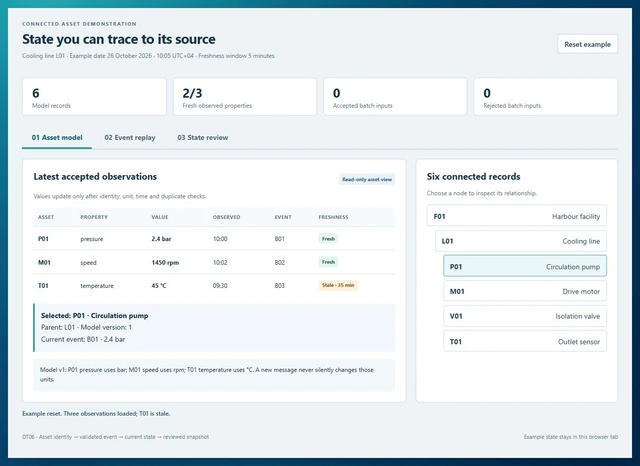Select the T01 Outlet sensor node
Viewport: 640px width, 466px height.
(525, 342)
